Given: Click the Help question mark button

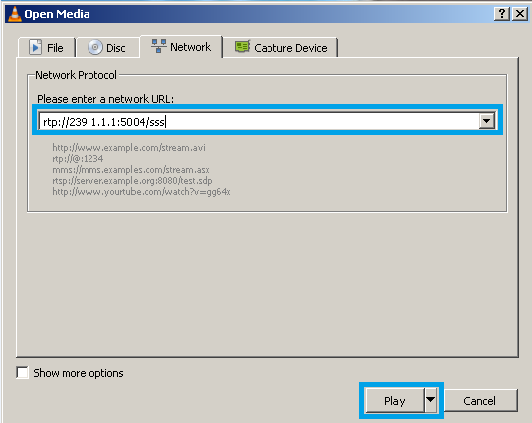Looking at the screenshot, I should [x=502, y=14].
